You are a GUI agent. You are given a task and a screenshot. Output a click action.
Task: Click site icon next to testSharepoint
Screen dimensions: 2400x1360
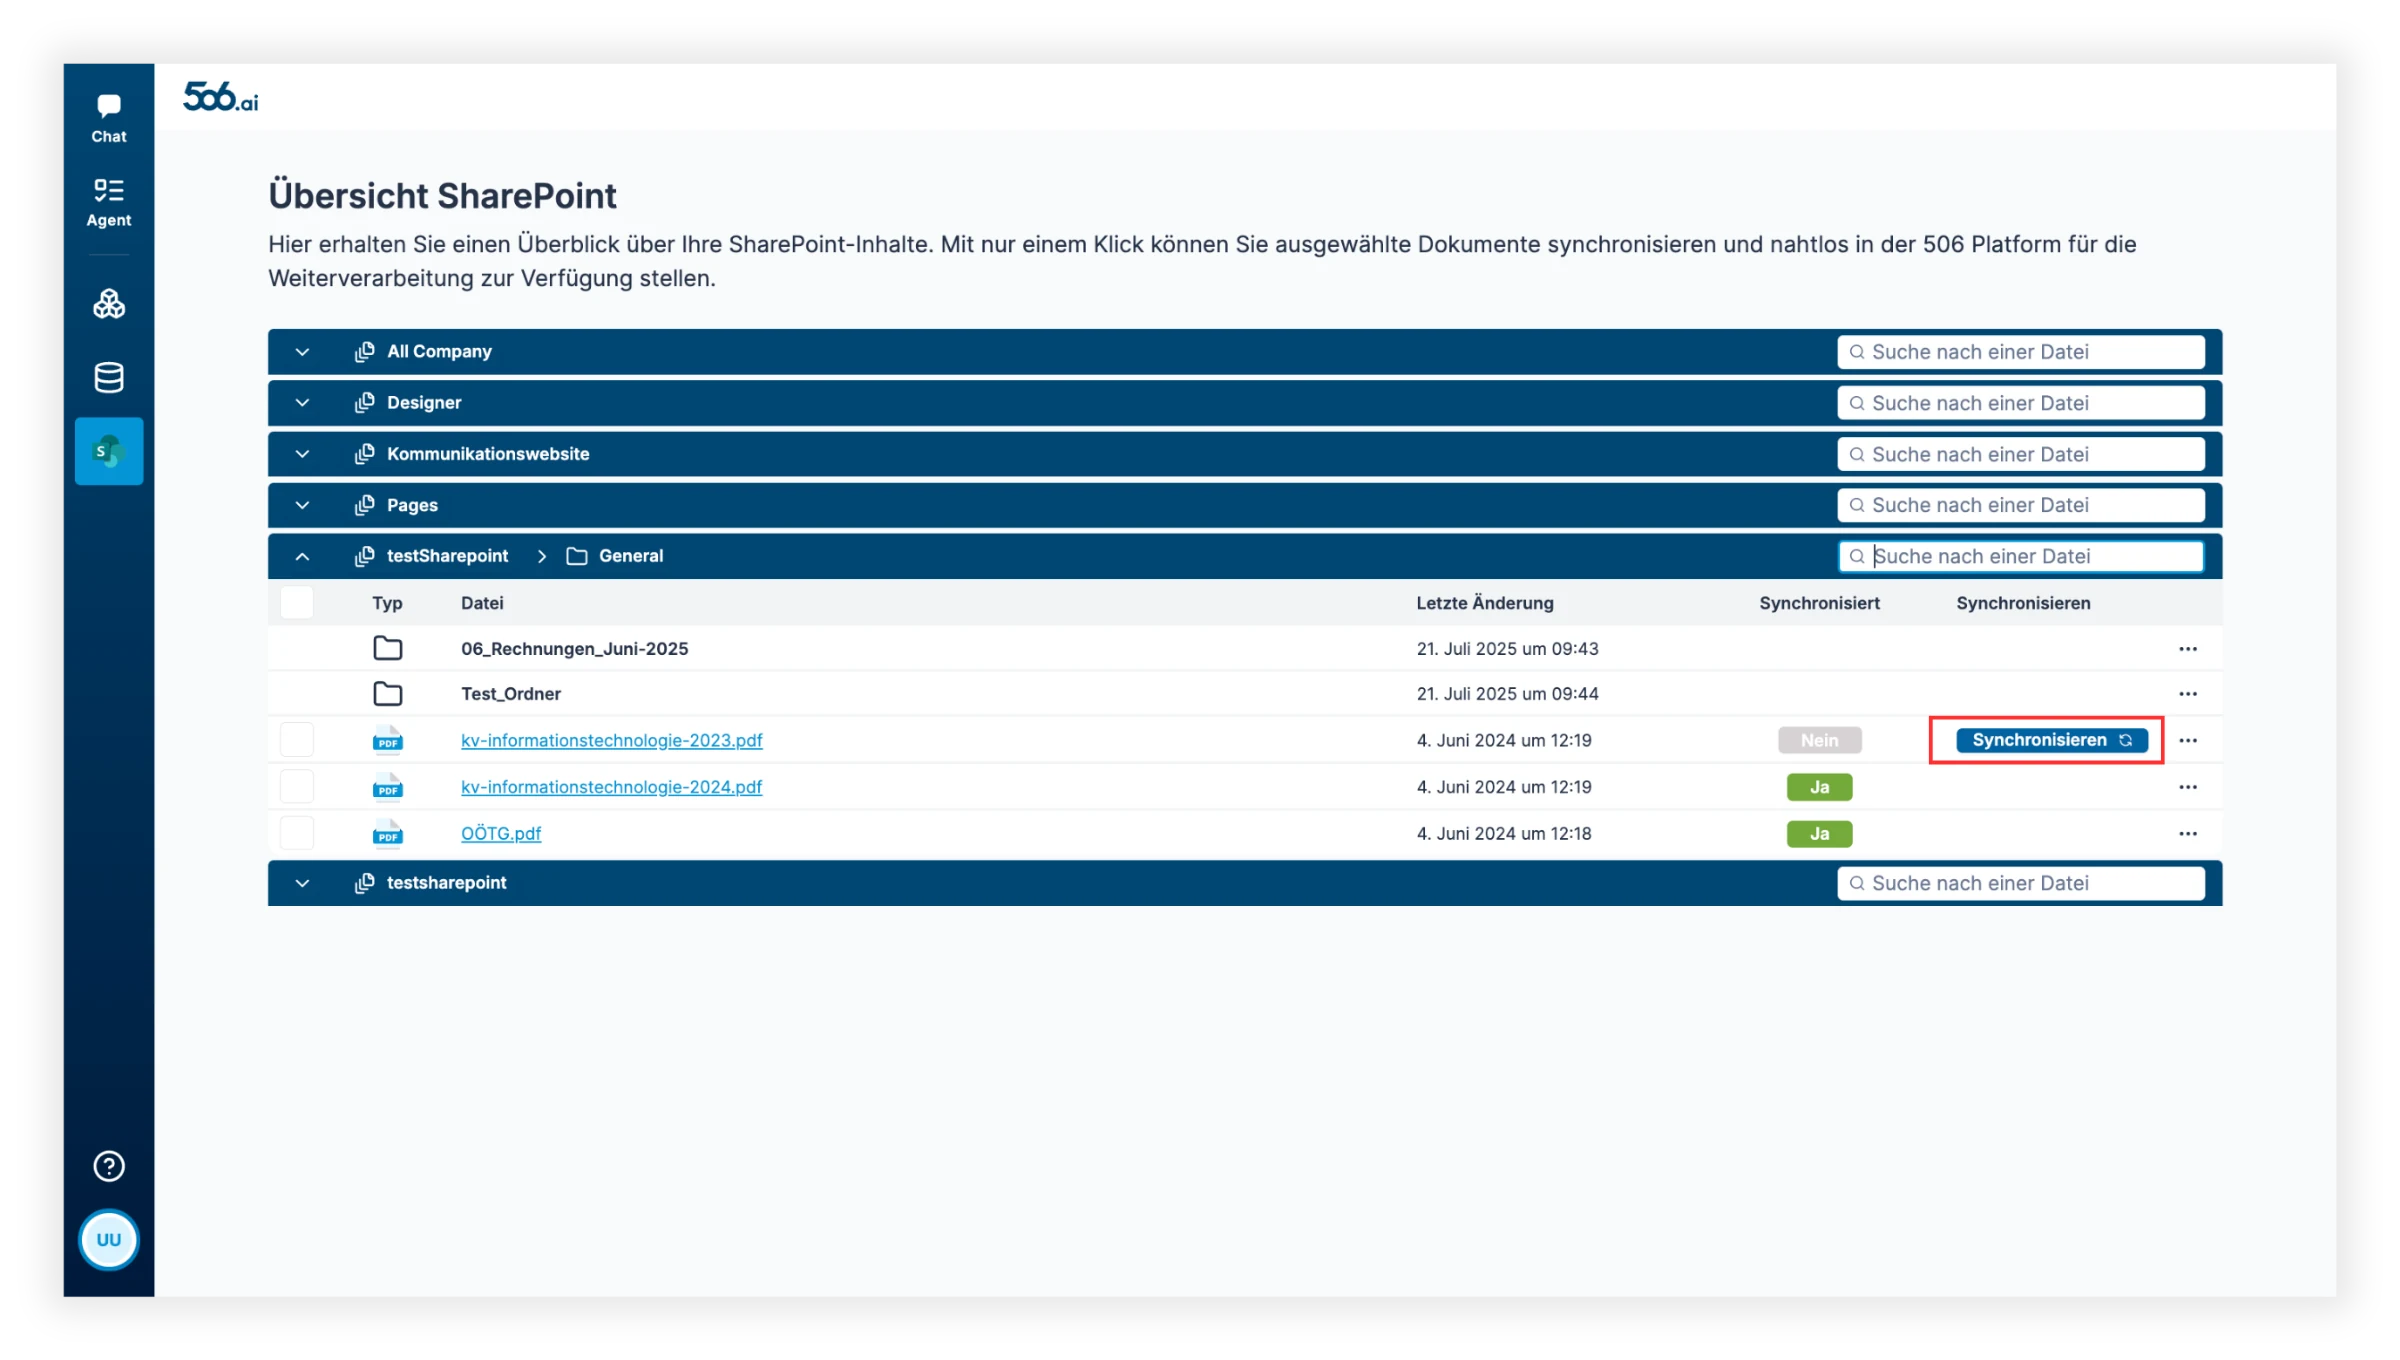point(365,556)
